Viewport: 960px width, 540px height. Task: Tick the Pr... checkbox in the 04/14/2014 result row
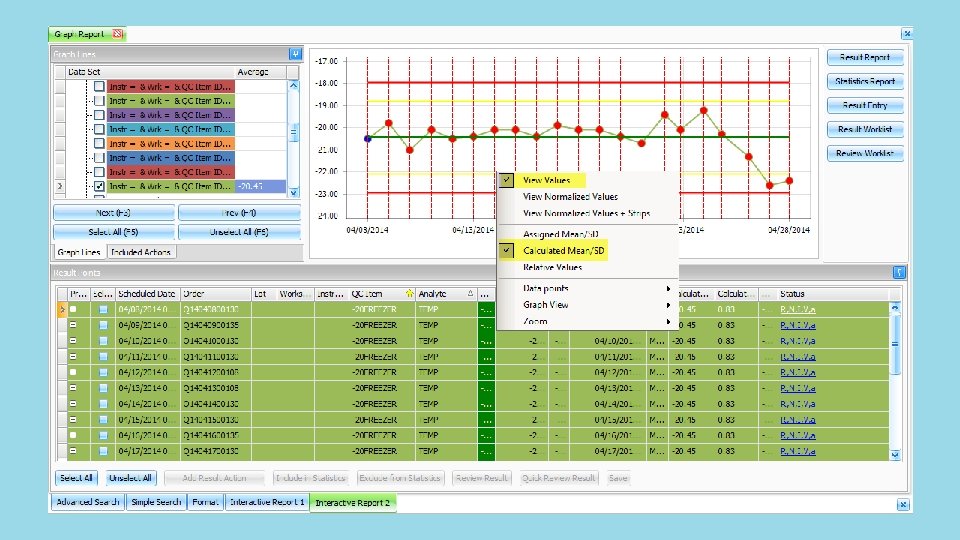tap(73, 404)
